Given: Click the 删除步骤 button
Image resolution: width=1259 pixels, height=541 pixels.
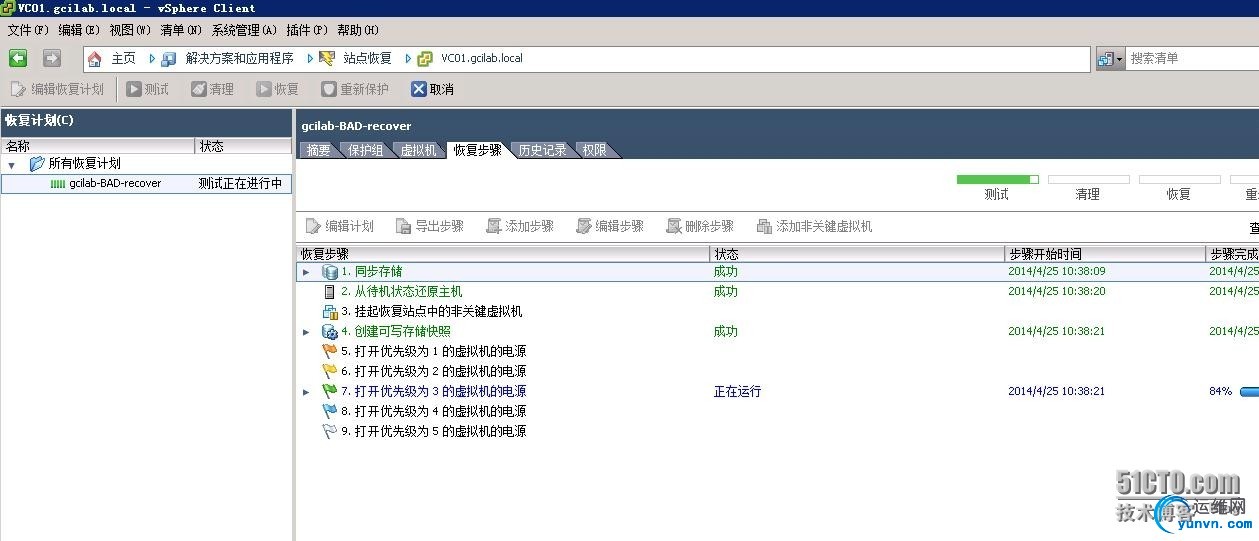Looking at the screenshot, I should pos(699,226).
